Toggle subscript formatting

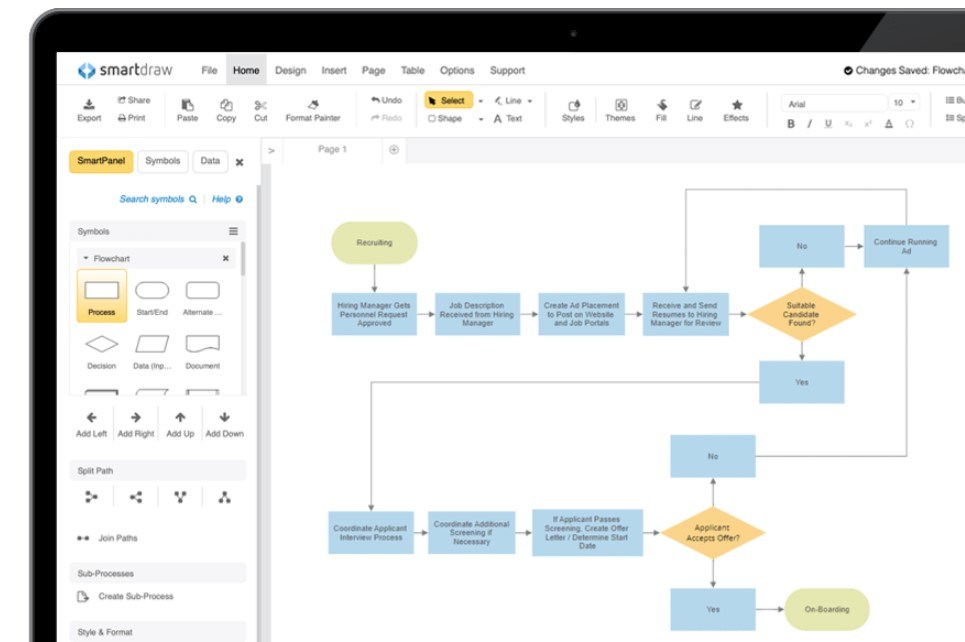849,124
